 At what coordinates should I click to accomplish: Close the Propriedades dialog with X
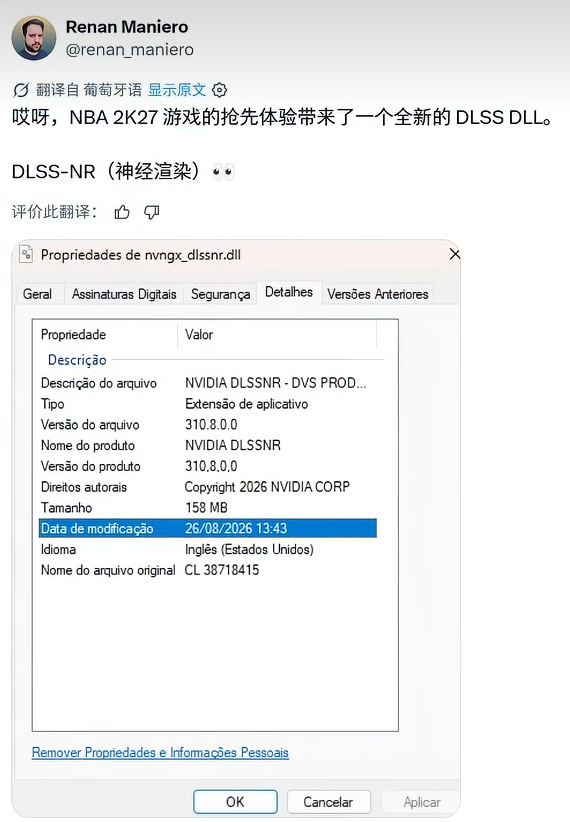coord(454,254)
